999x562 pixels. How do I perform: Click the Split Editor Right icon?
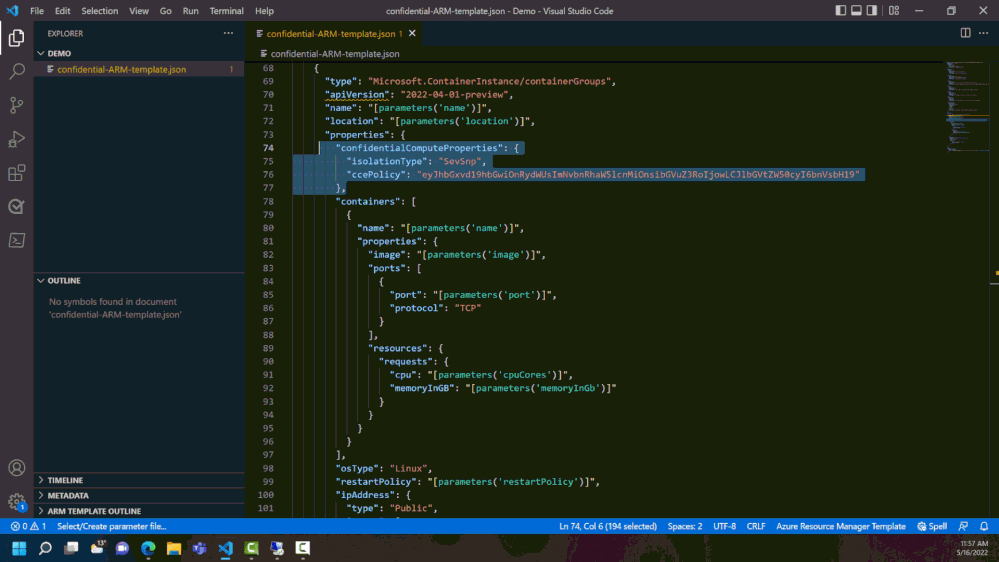click(965, 33)
